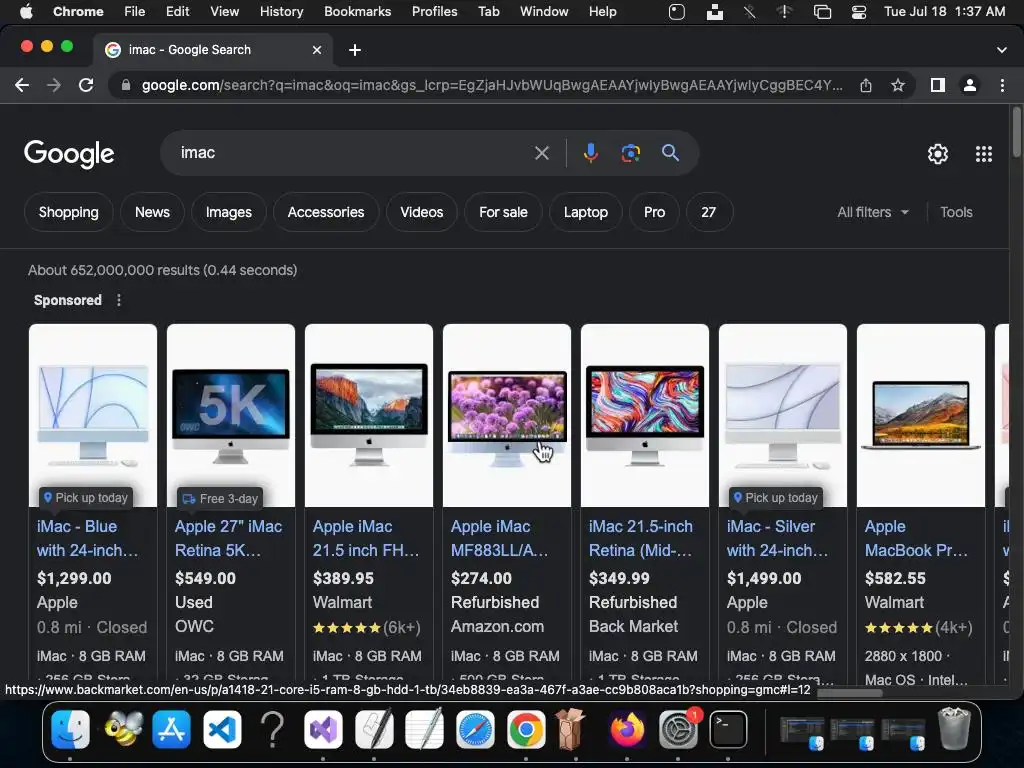Screen dimensions: 1024x768
Task: Click the lock icon in address bar
Action: pyautogui.click(x=126, y=85)
